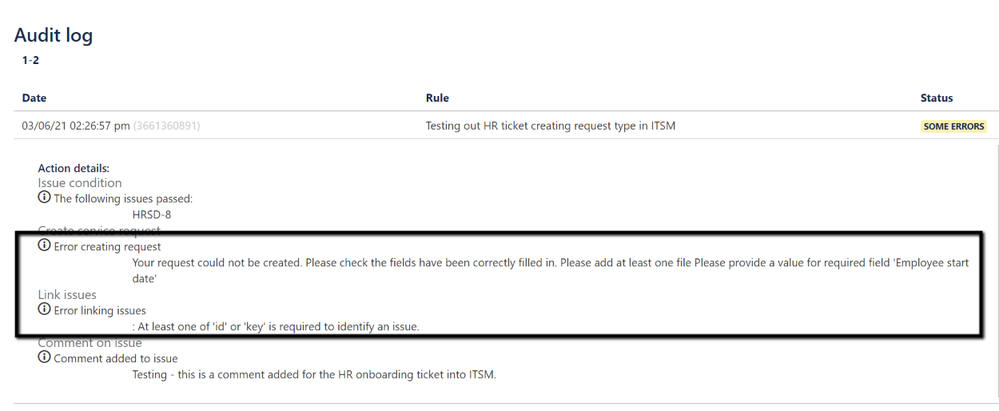Click the 'Employee start date' error message text
This screenshot has width=999, height=411.
tap(550, 270)
